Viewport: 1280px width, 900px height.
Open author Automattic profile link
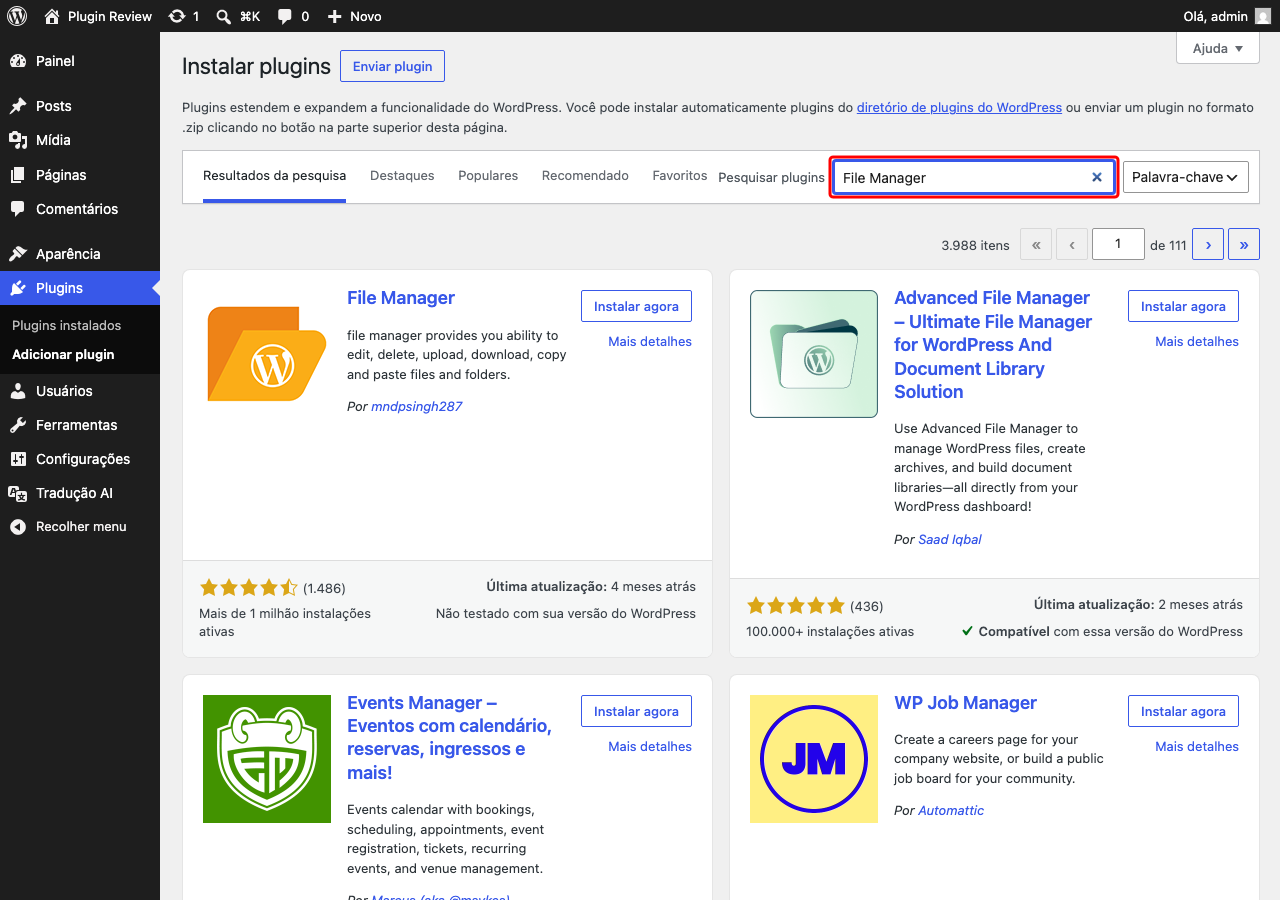pos(951,811)
